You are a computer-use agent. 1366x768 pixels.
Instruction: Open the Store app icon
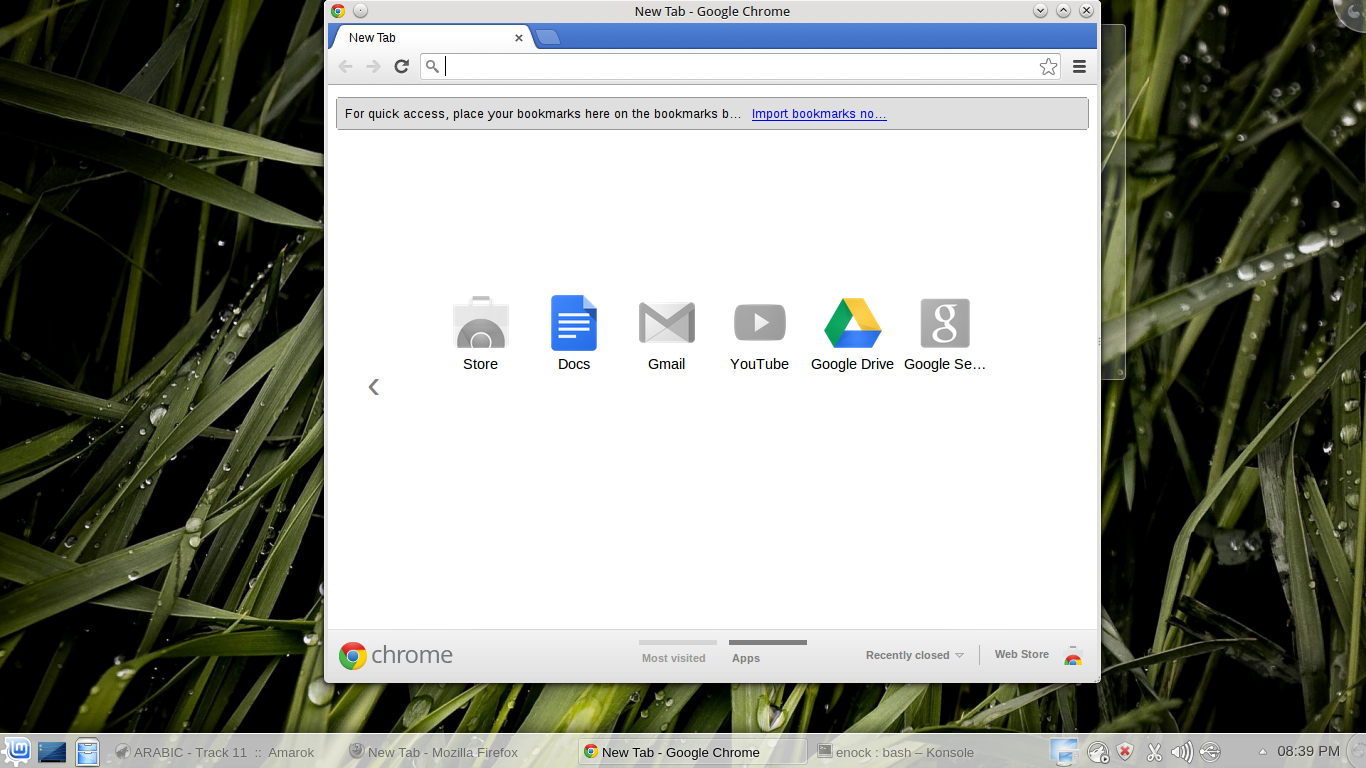coord(481,323)
